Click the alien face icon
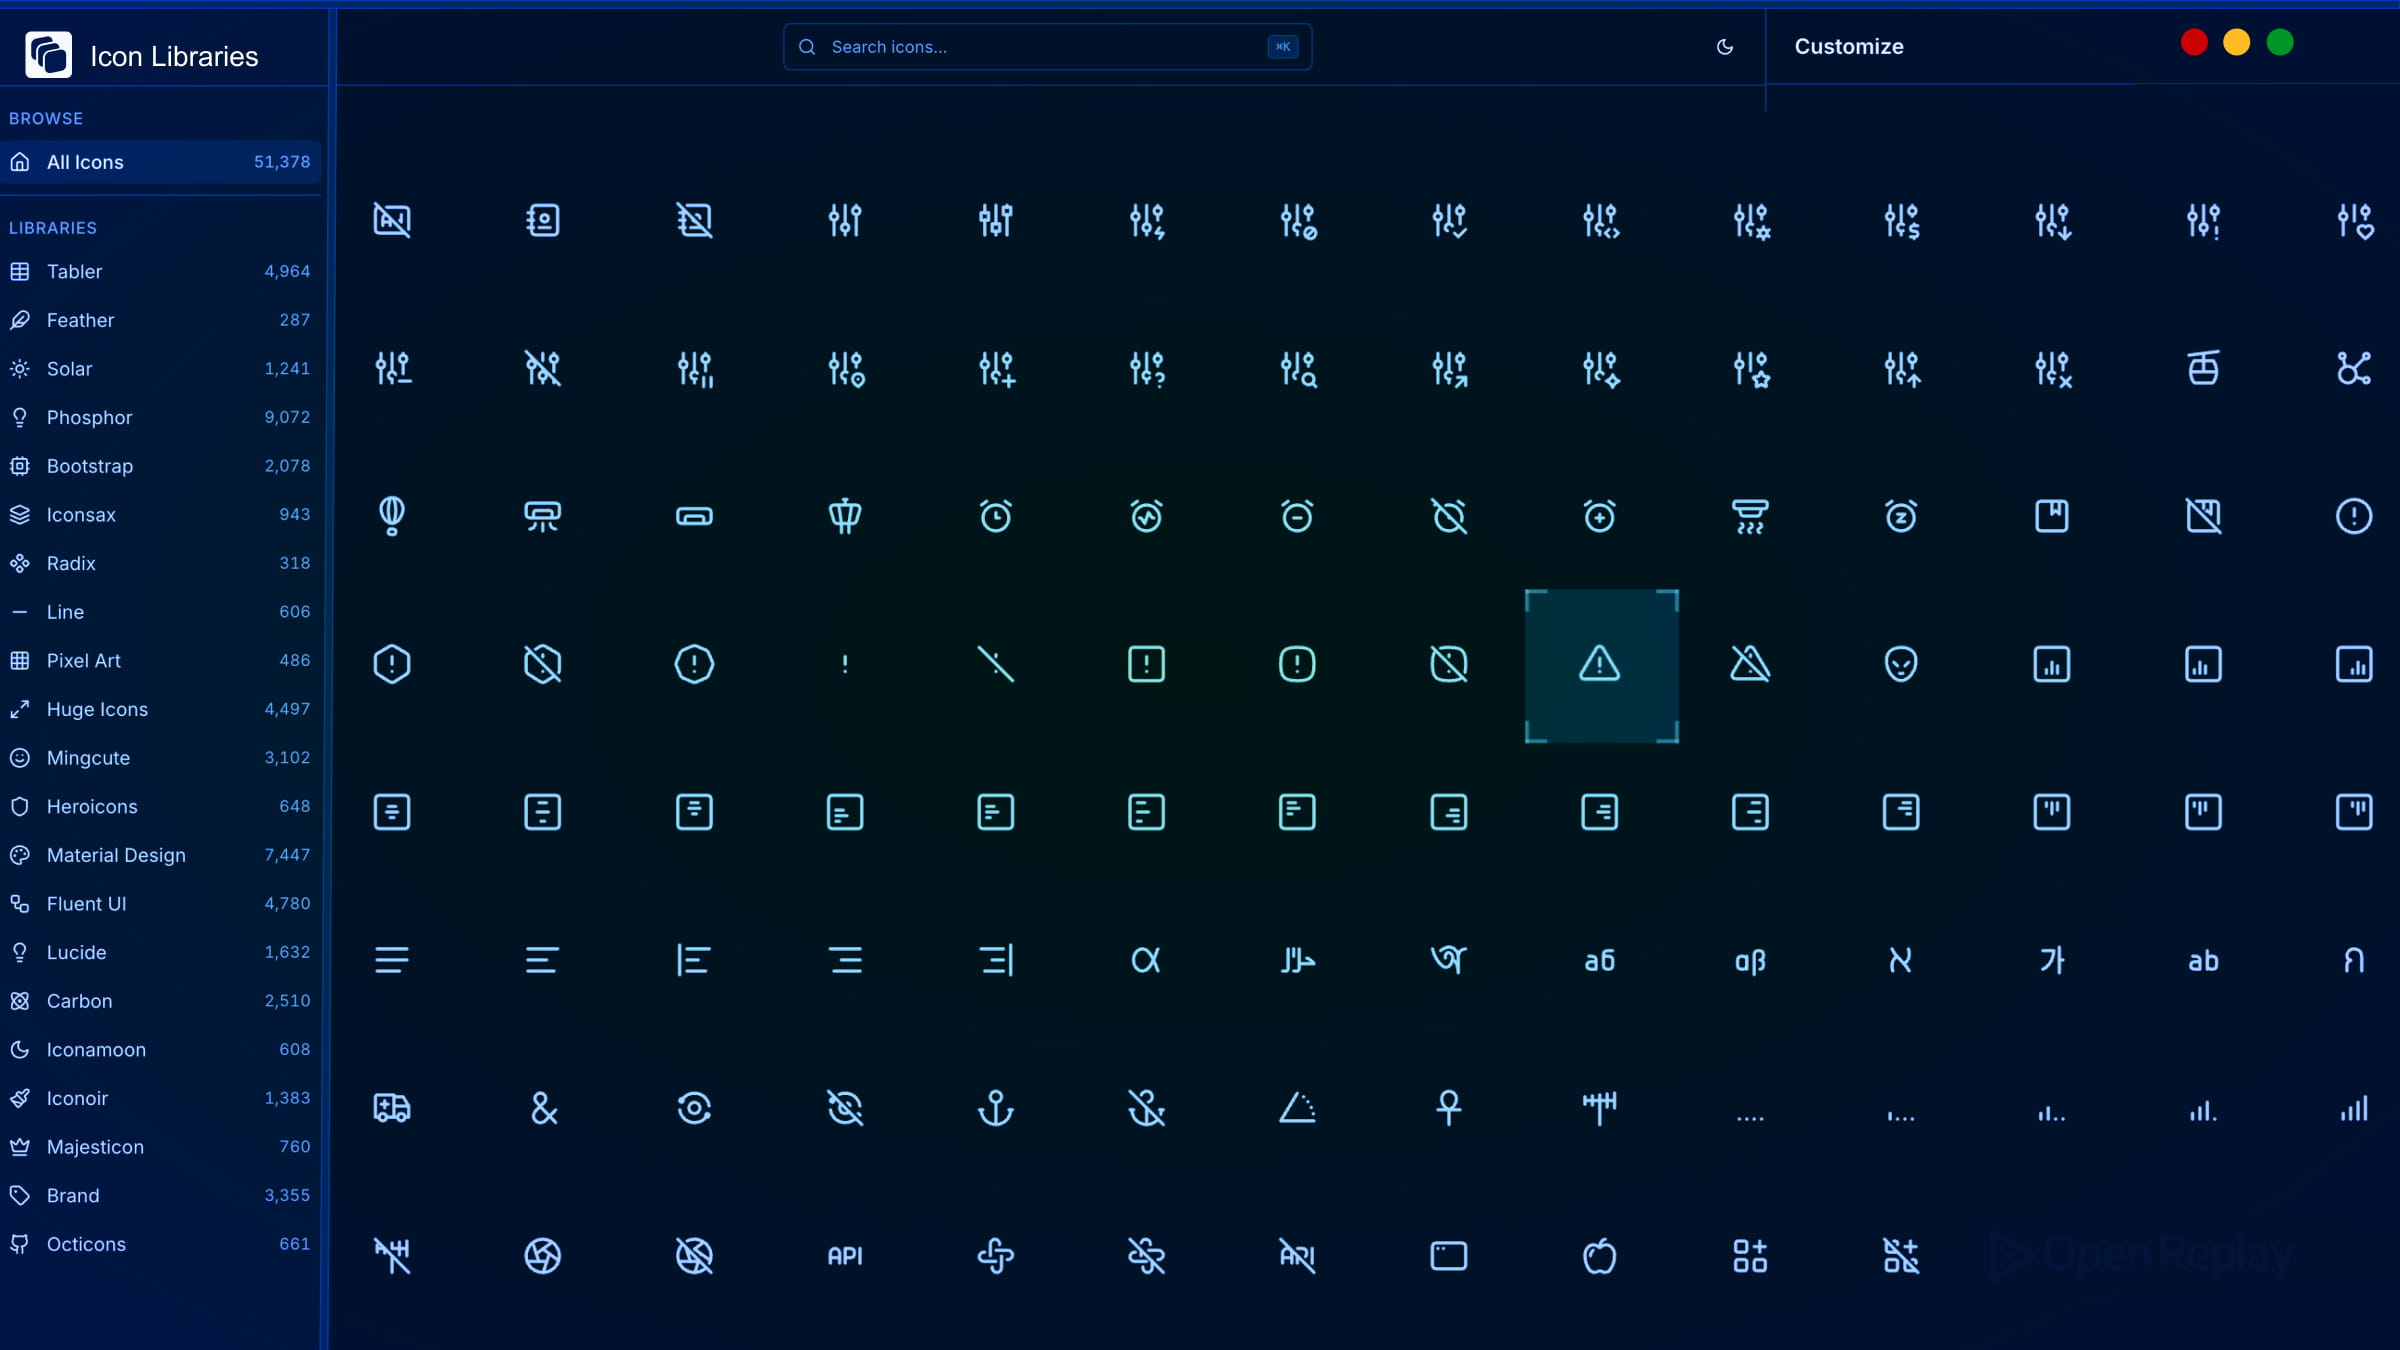The width and height of the screenshot is (2400, 1350). point(1901,663)
